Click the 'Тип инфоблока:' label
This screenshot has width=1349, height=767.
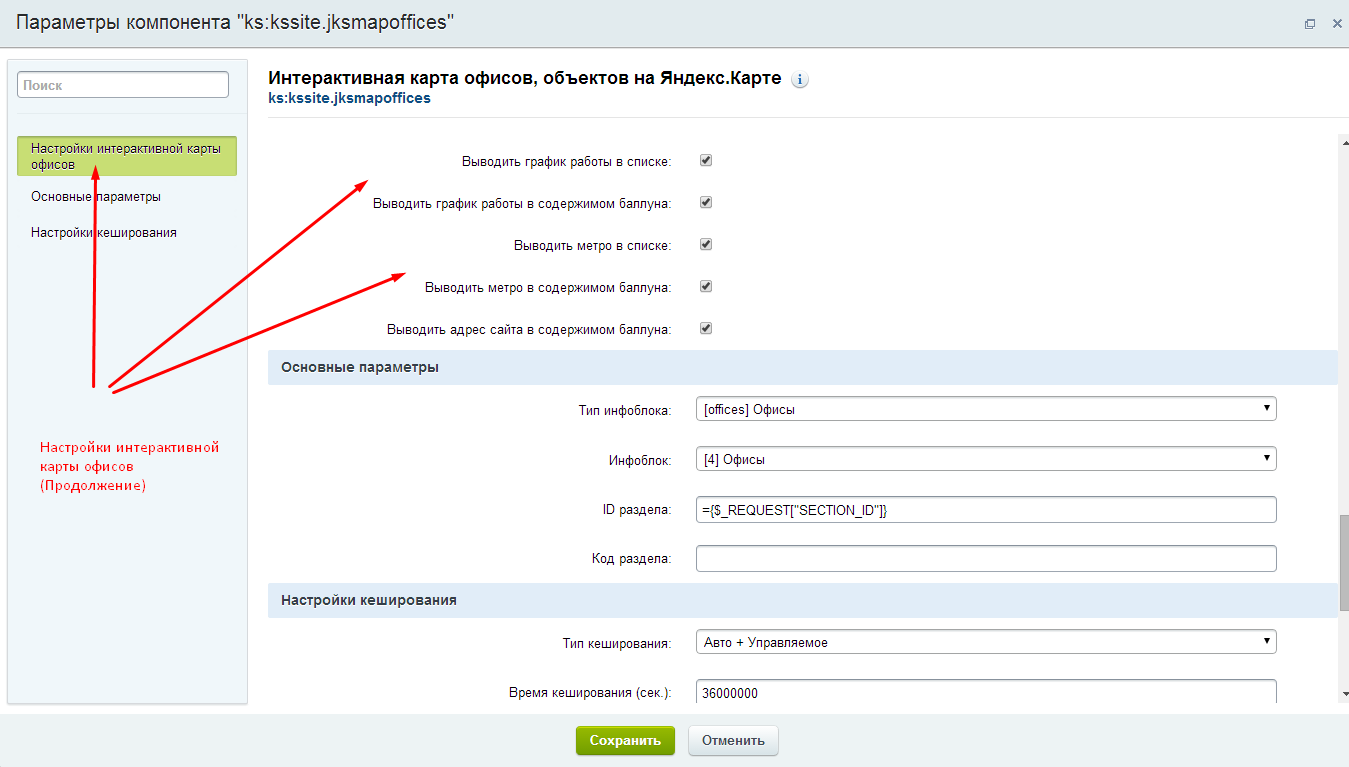coord(624,410)
